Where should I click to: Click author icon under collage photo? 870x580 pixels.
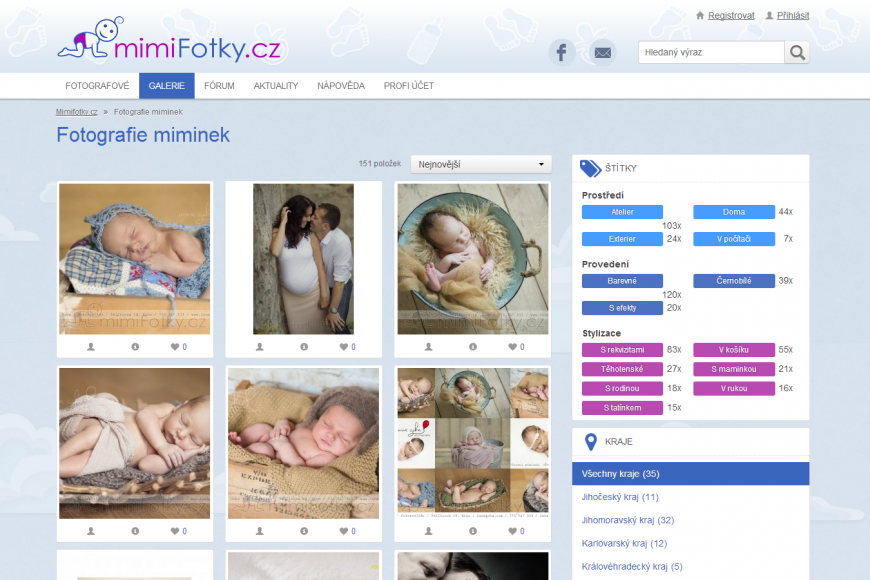428,531
